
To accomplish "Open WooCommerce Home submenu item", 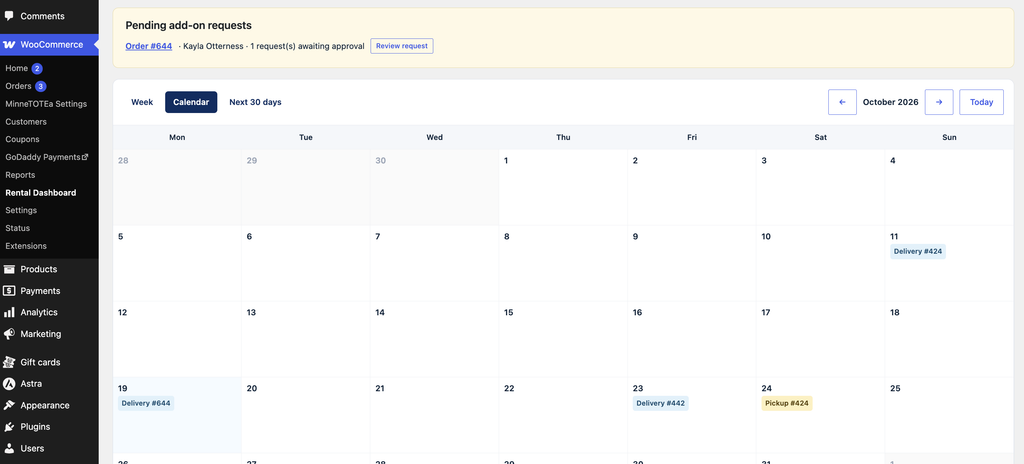I will [x=17, y=69].
